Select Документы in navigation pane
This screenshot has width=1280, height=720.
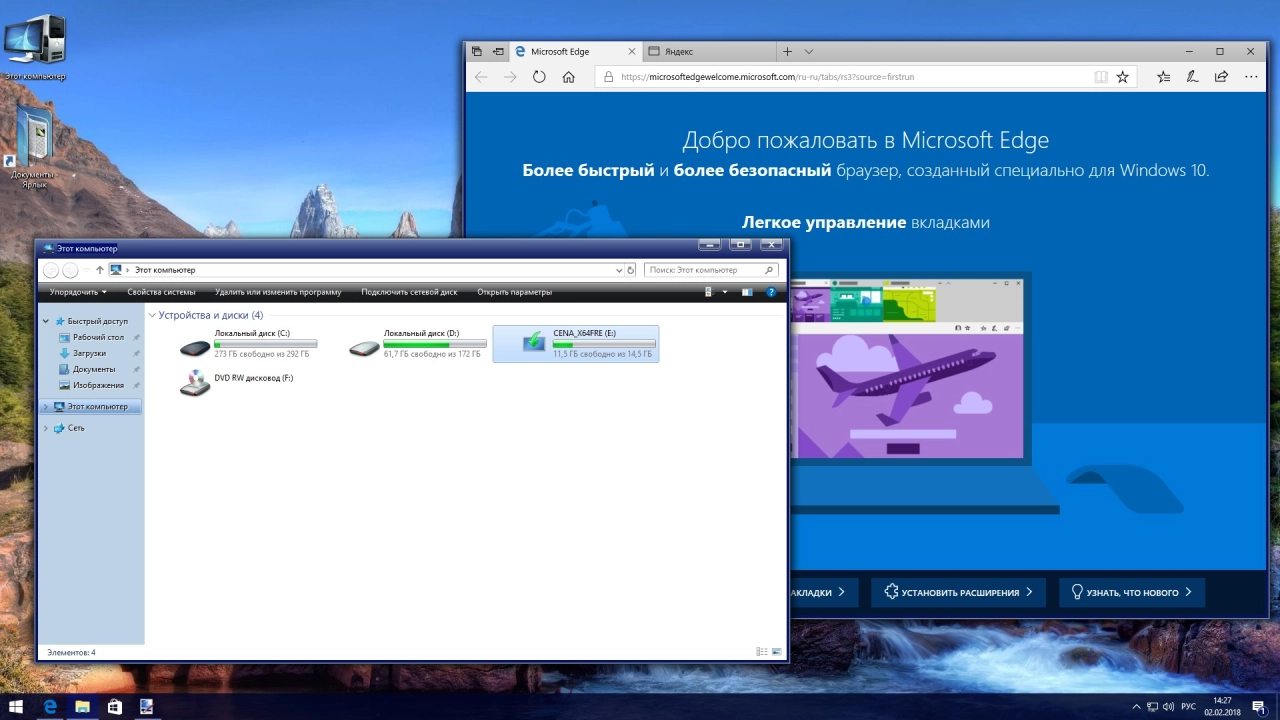point(93,369)
